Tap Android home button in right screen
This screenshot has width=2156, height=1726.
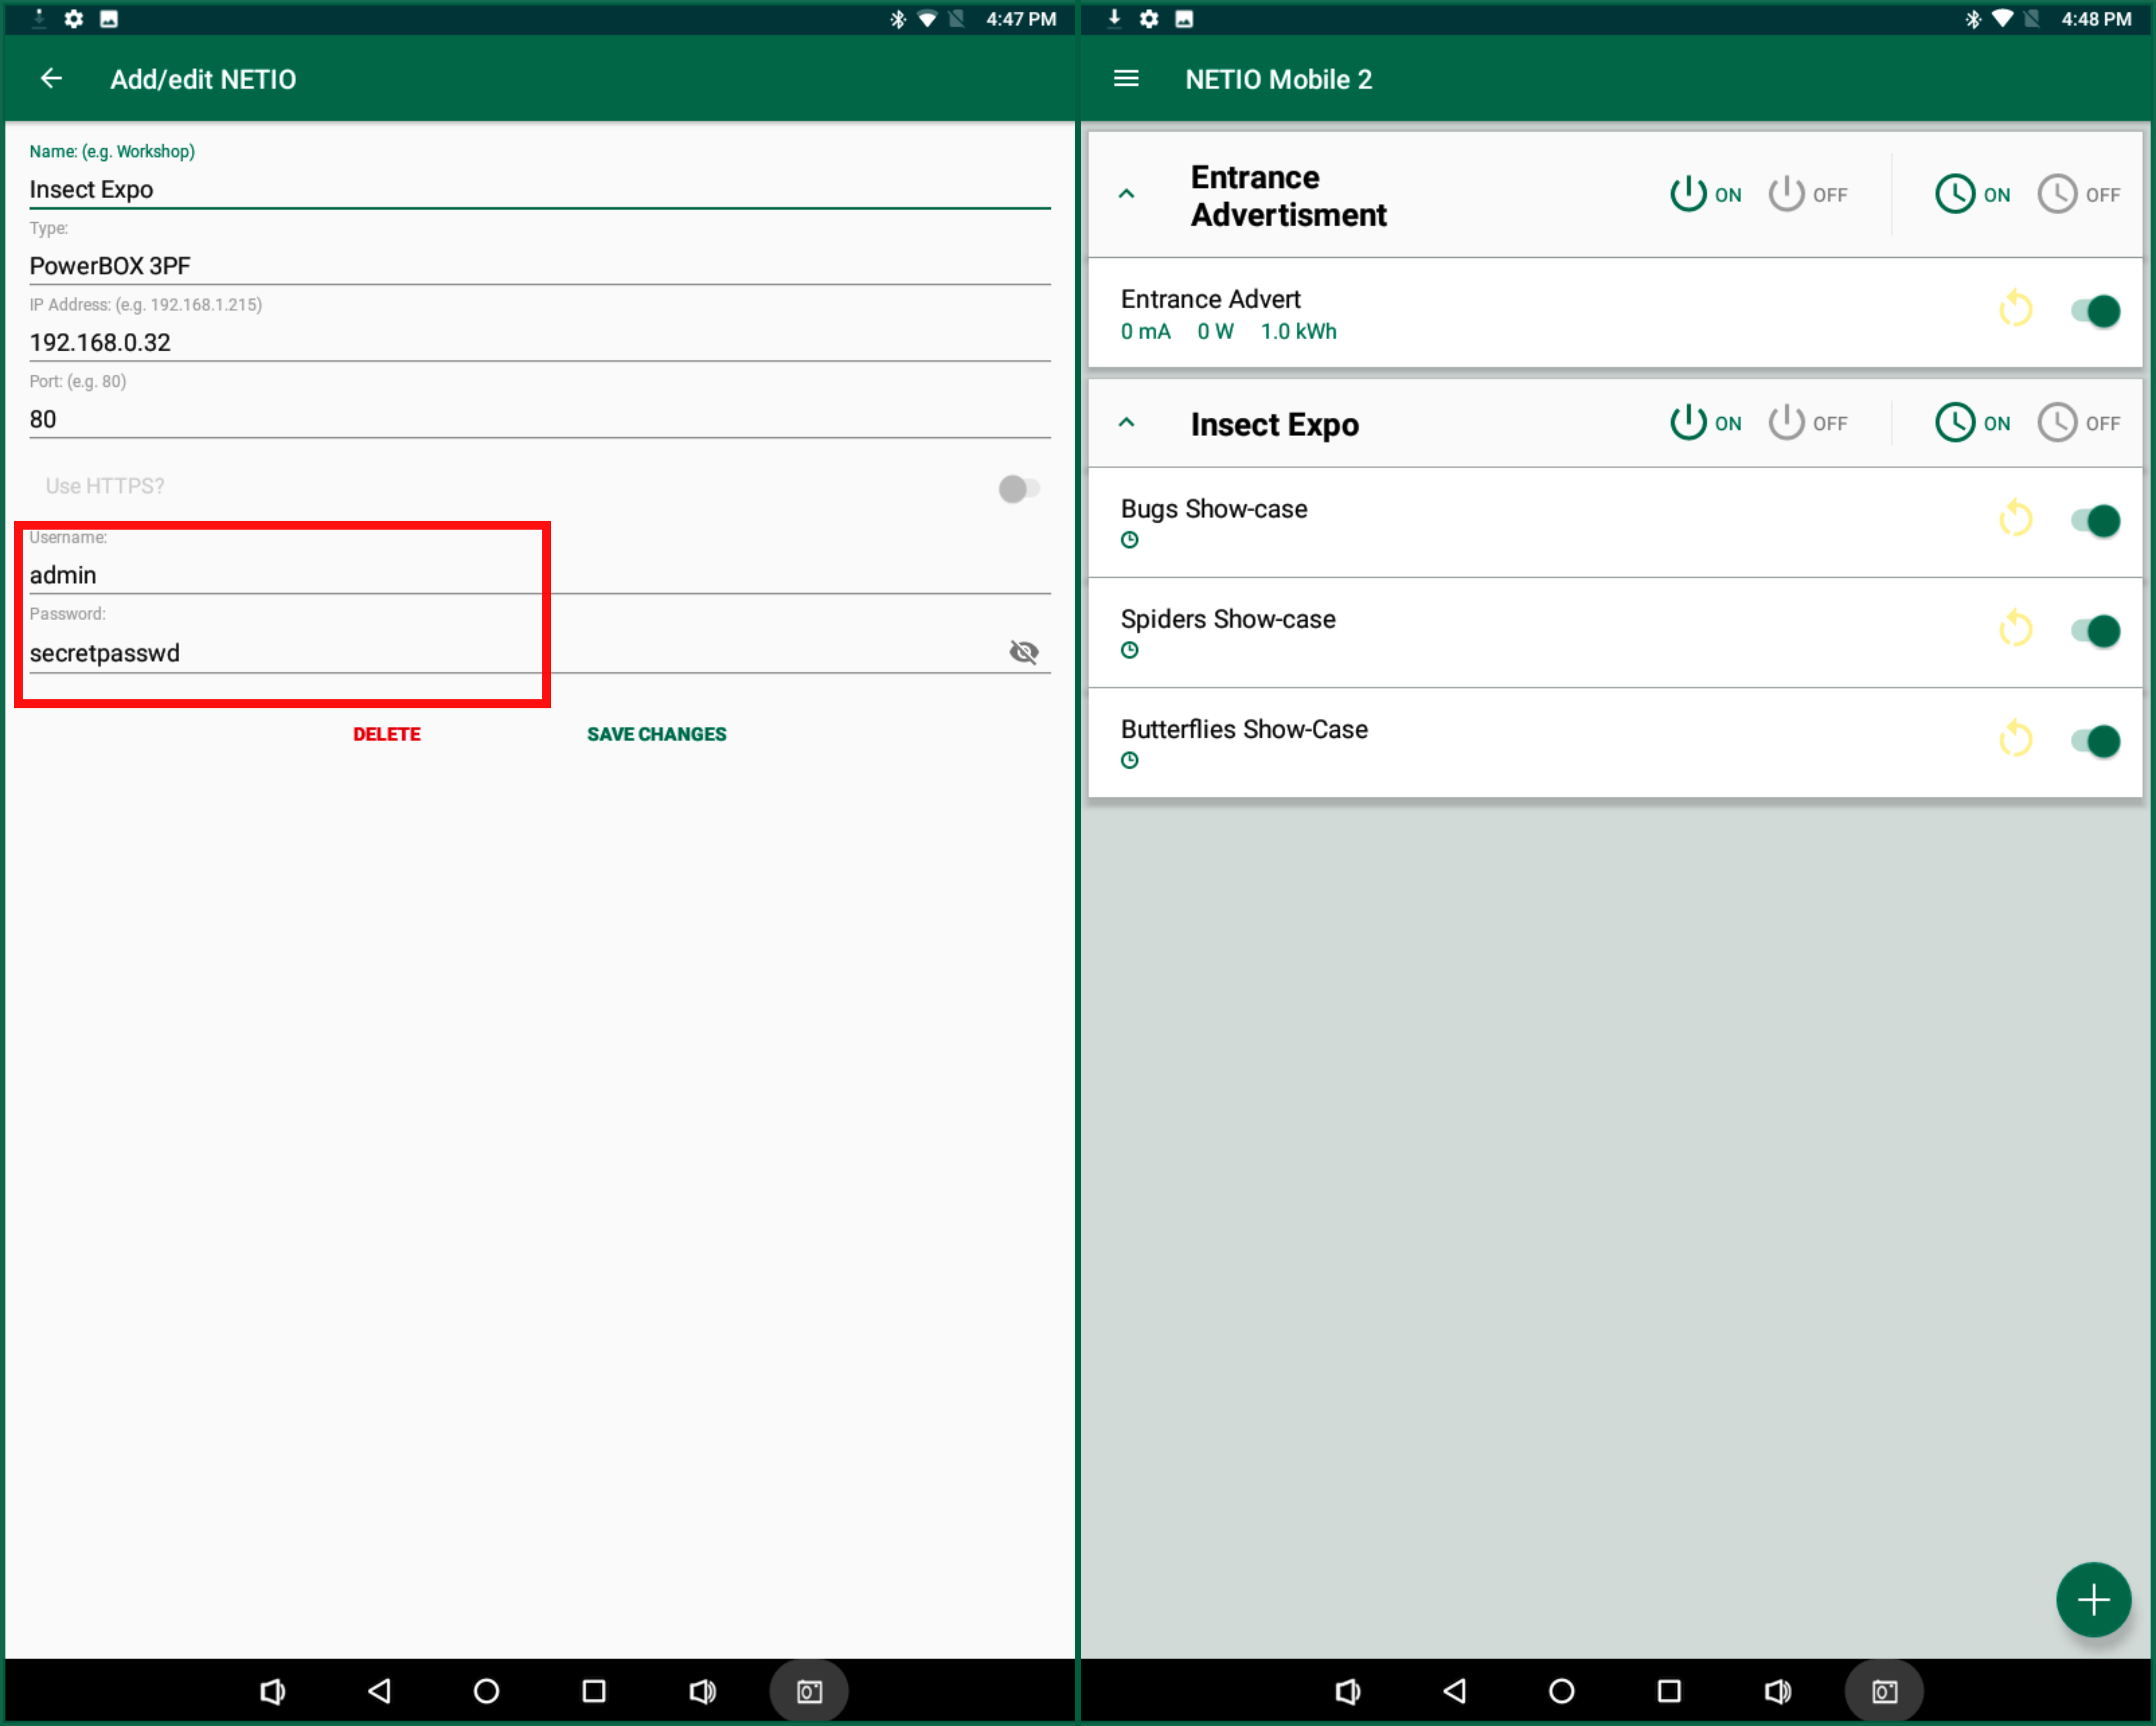[1562, 1691]
